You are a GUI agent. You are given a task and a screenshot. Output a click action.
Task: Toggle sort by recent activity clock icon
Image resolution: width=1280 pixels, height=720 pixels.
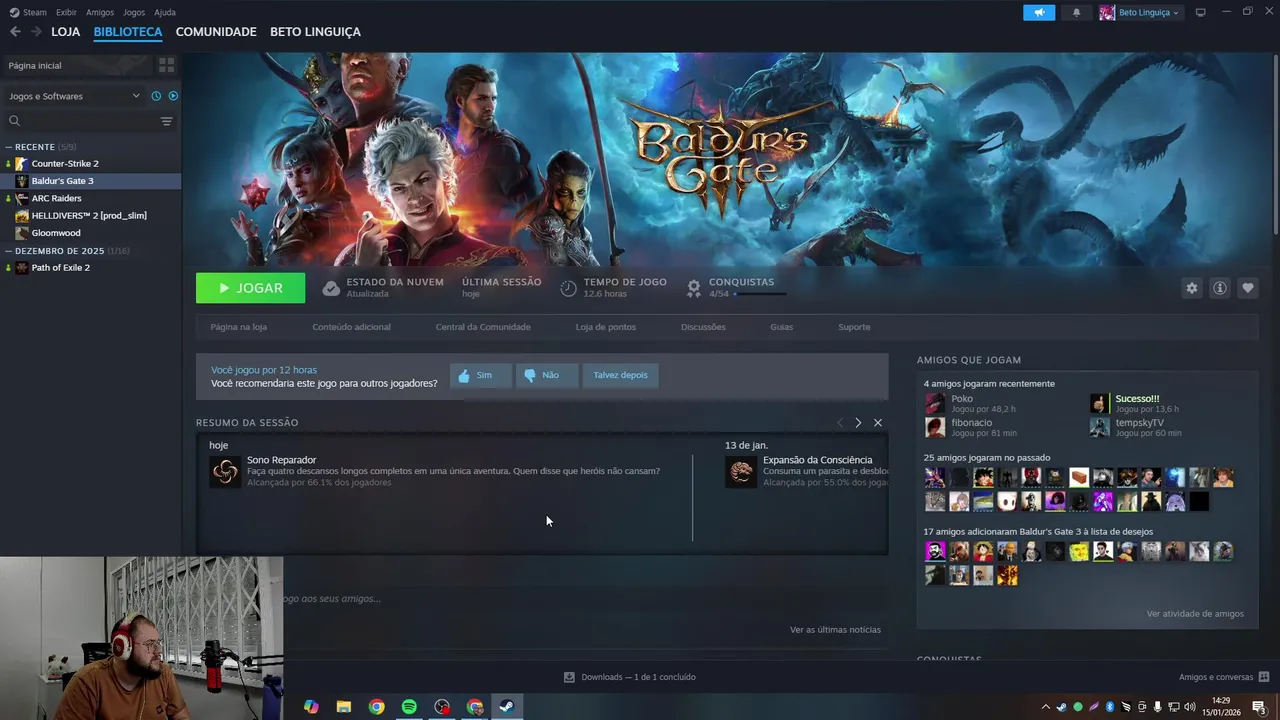coord(156,96)
